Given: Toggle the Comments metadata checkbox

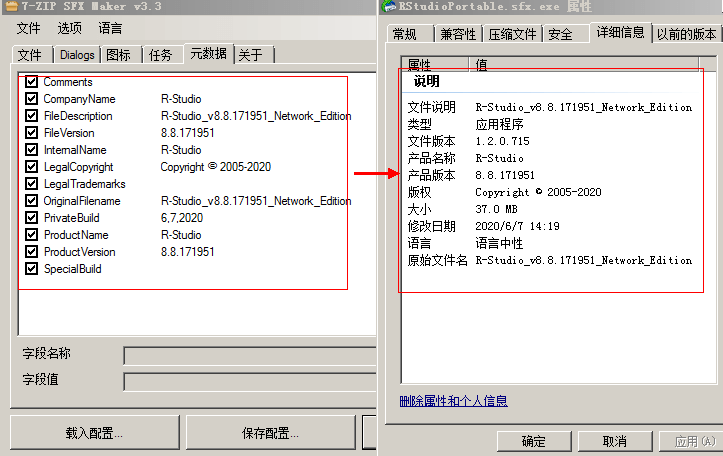Looking at the screenshot, I should [32, 82].
